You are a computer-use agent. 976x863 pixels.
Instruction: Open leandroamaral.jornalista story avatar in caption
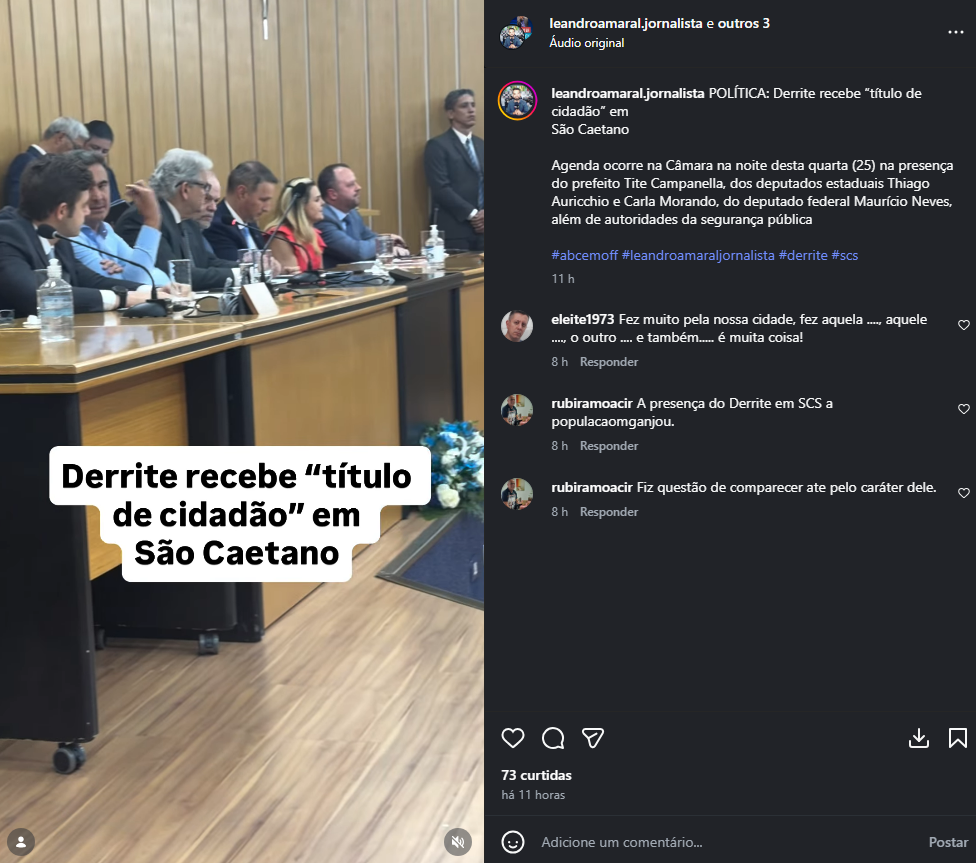tap(517, 100)
